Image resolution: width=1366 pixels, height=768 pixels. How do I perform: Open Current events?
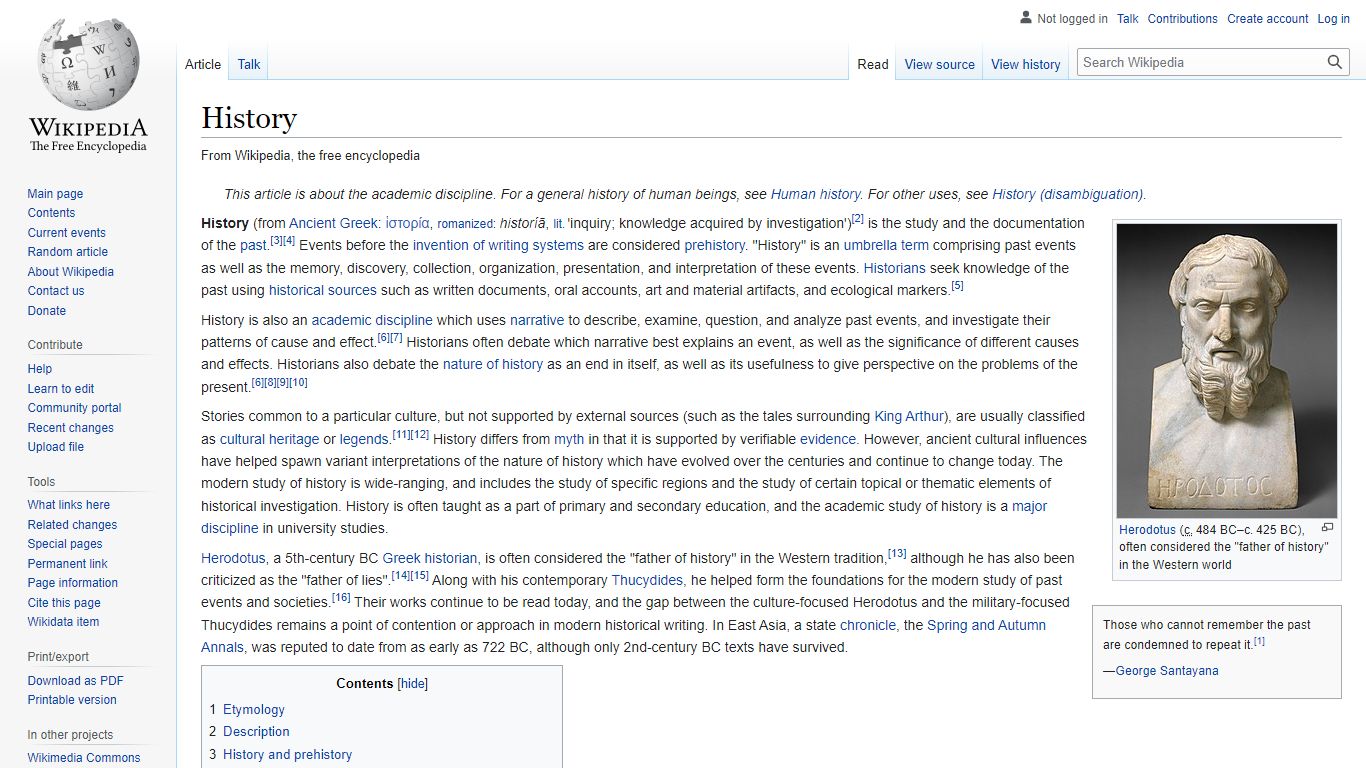66,233
